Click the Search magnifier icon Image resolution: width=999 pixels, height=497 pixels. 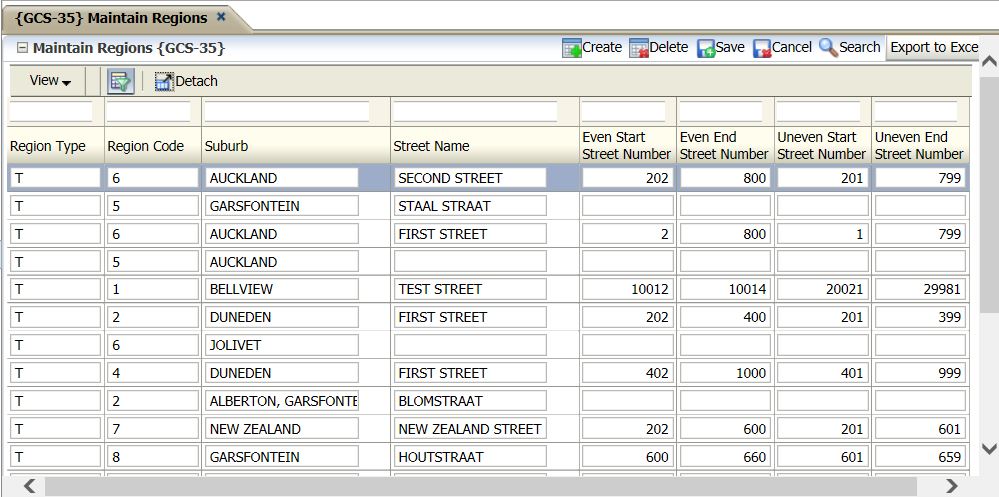828,48
